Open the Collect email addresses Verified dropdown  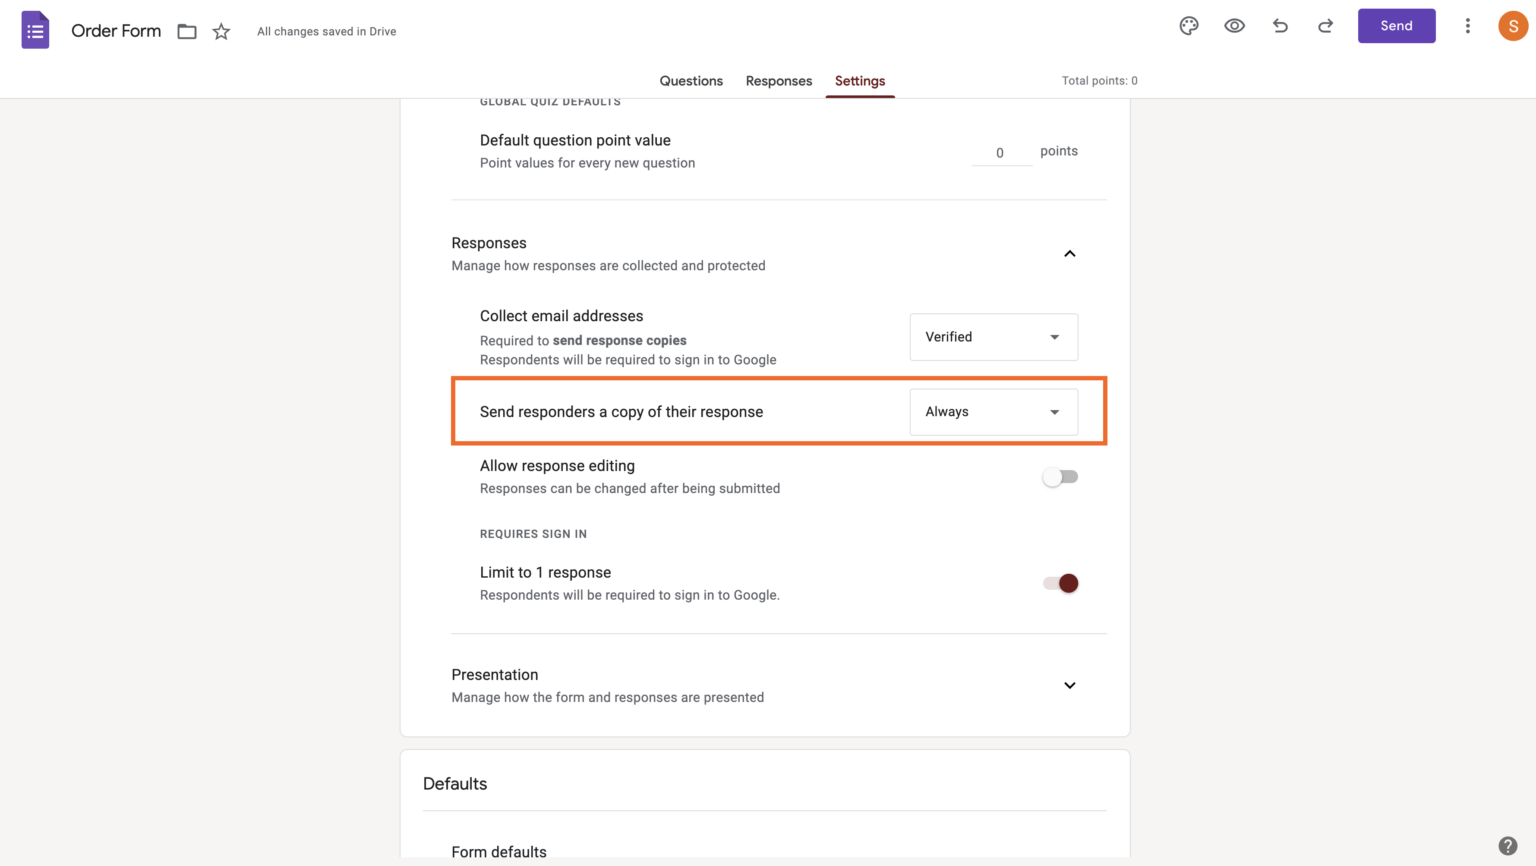click(993, 337)
